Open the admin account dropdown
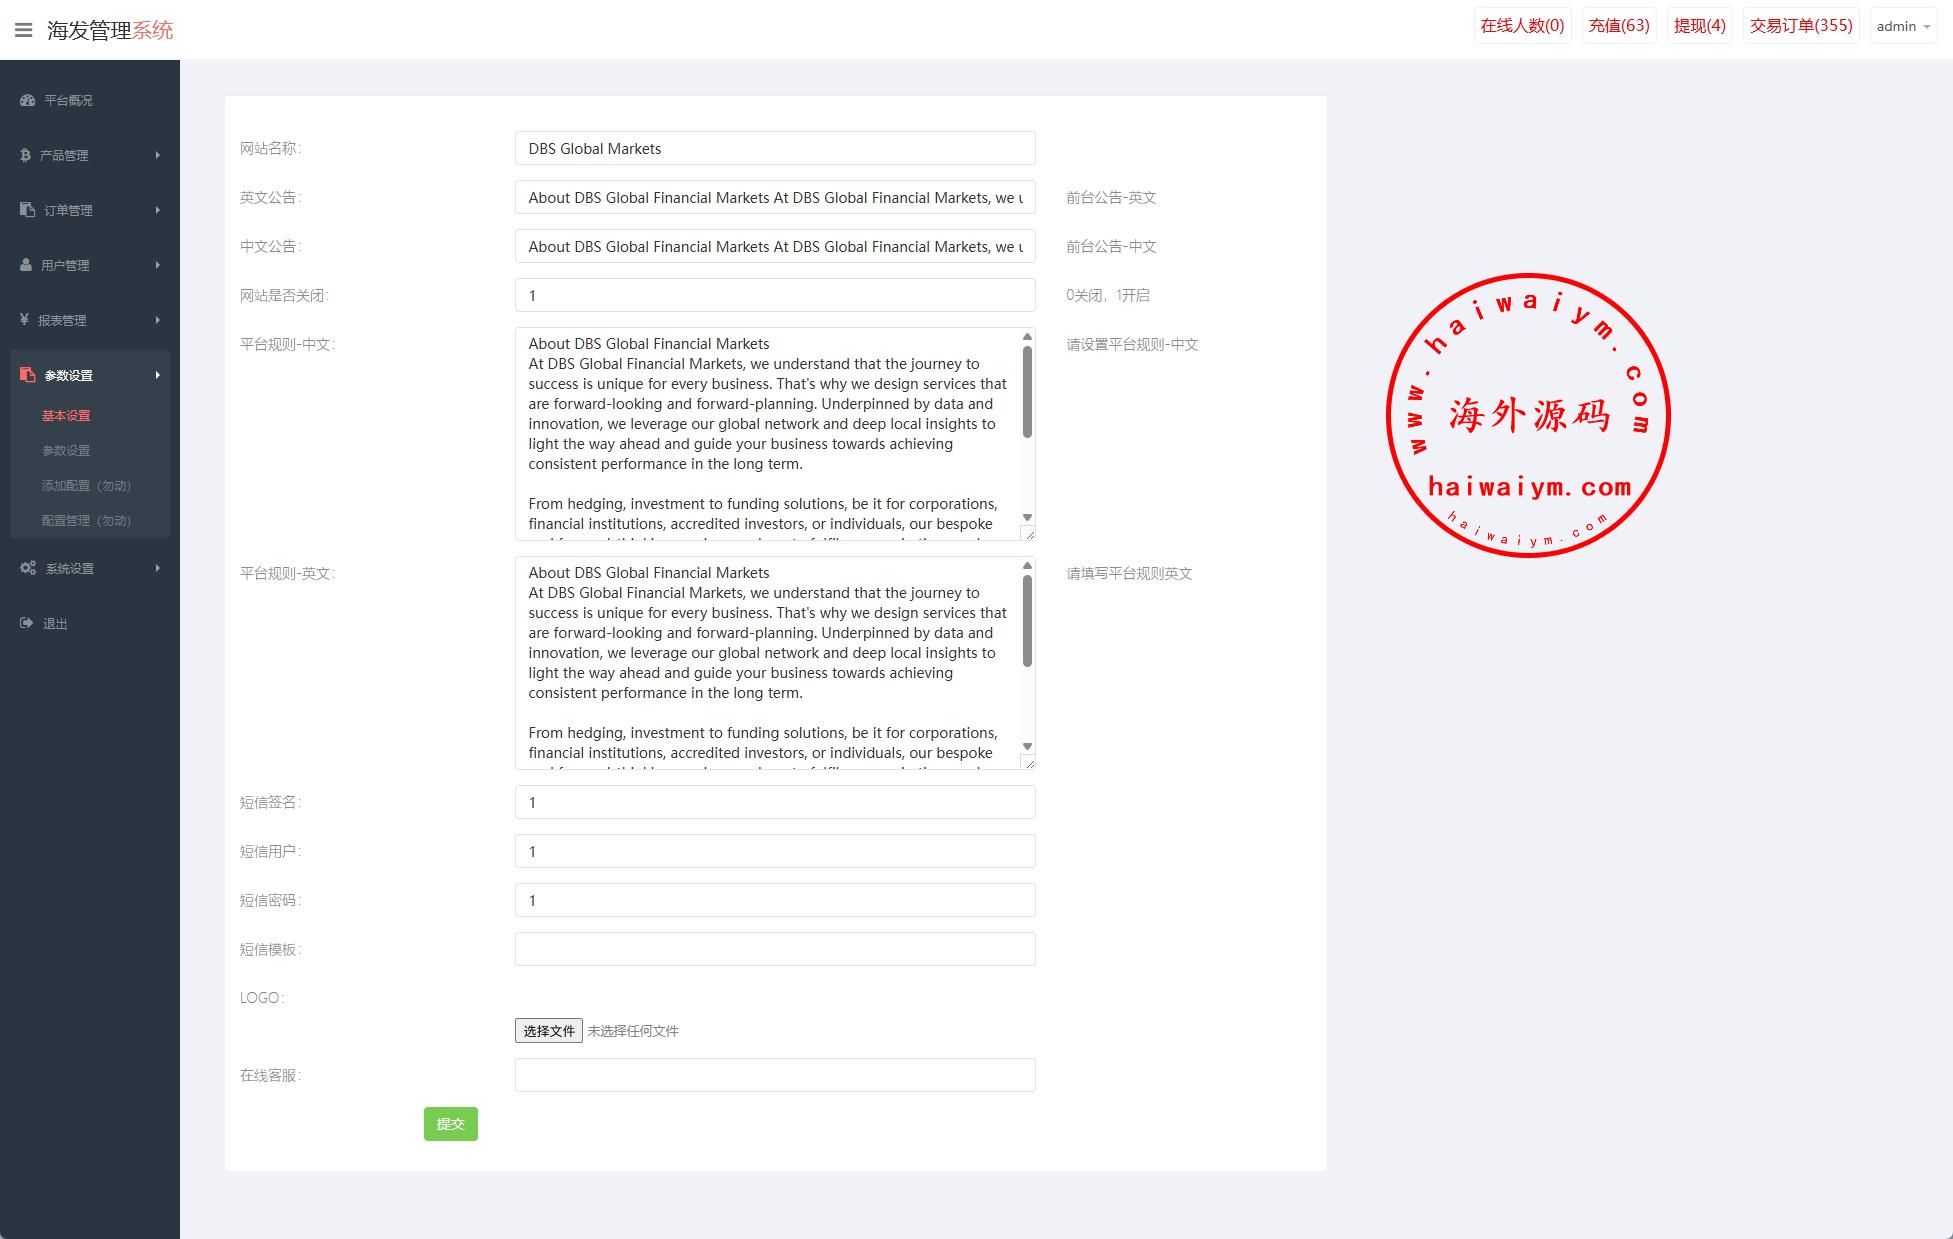The image size is (1953, 1239). (1903, 27)
